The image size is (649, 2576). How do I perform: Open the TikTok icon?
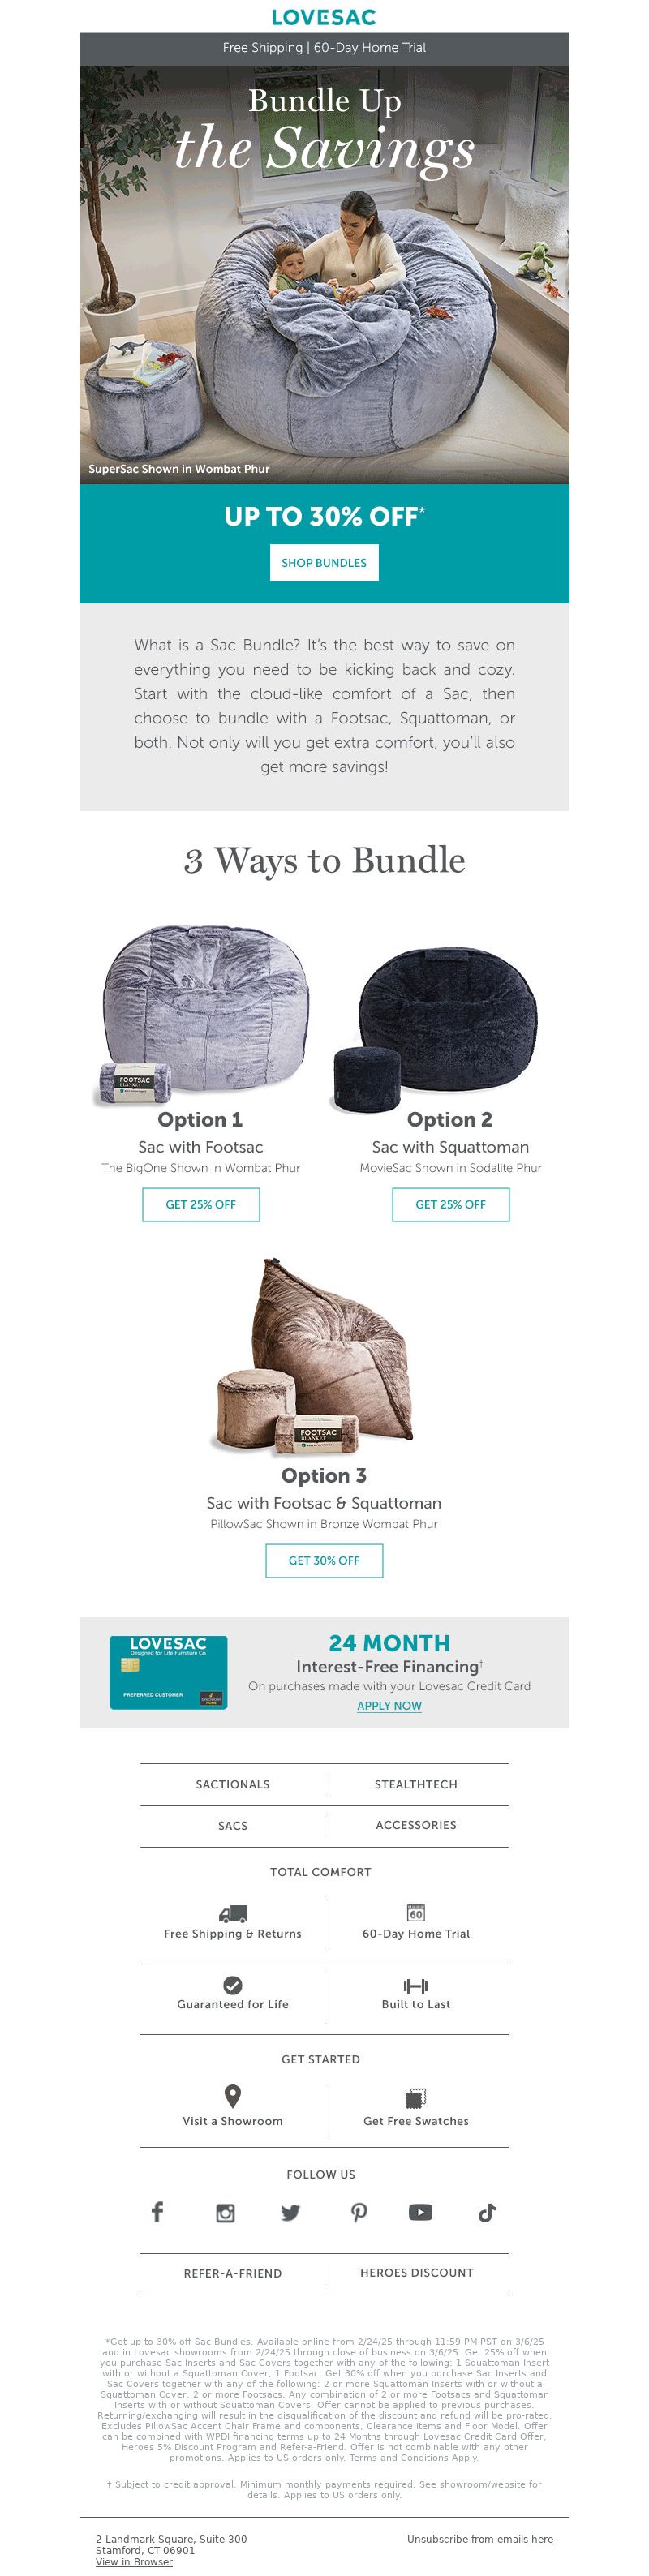click(487, 2213)
